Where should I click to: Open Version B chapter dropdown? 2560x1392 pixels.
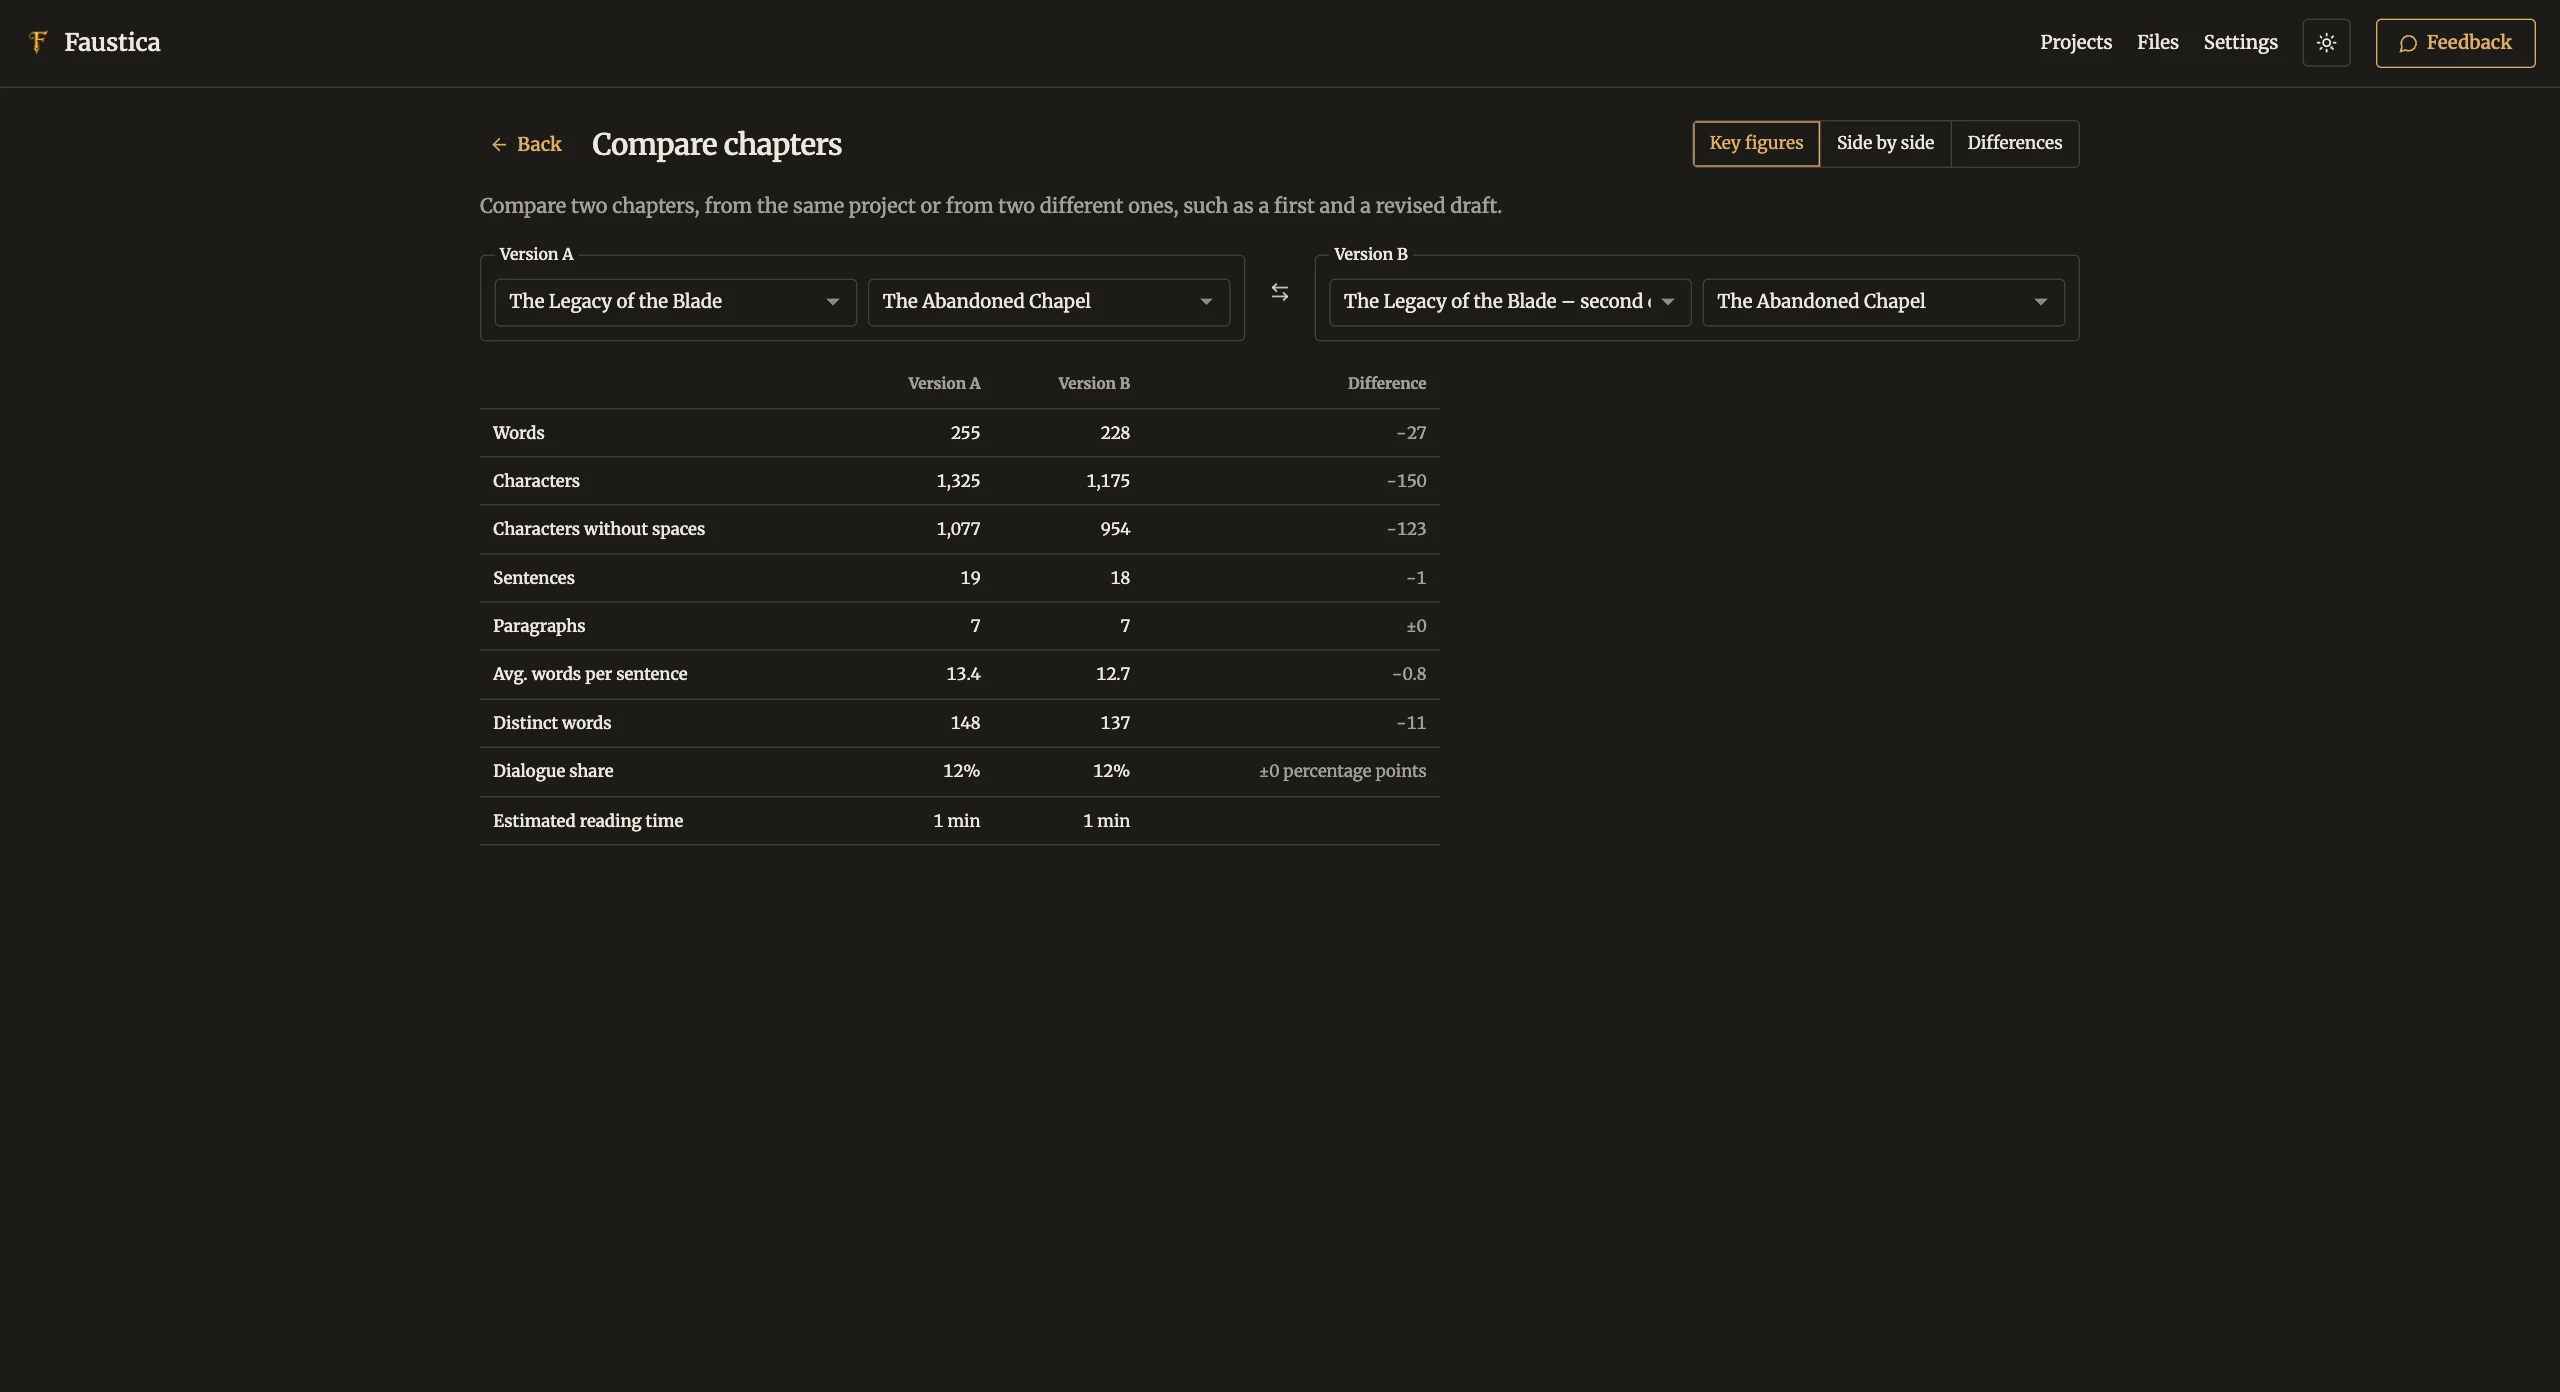click(1883, 302)
